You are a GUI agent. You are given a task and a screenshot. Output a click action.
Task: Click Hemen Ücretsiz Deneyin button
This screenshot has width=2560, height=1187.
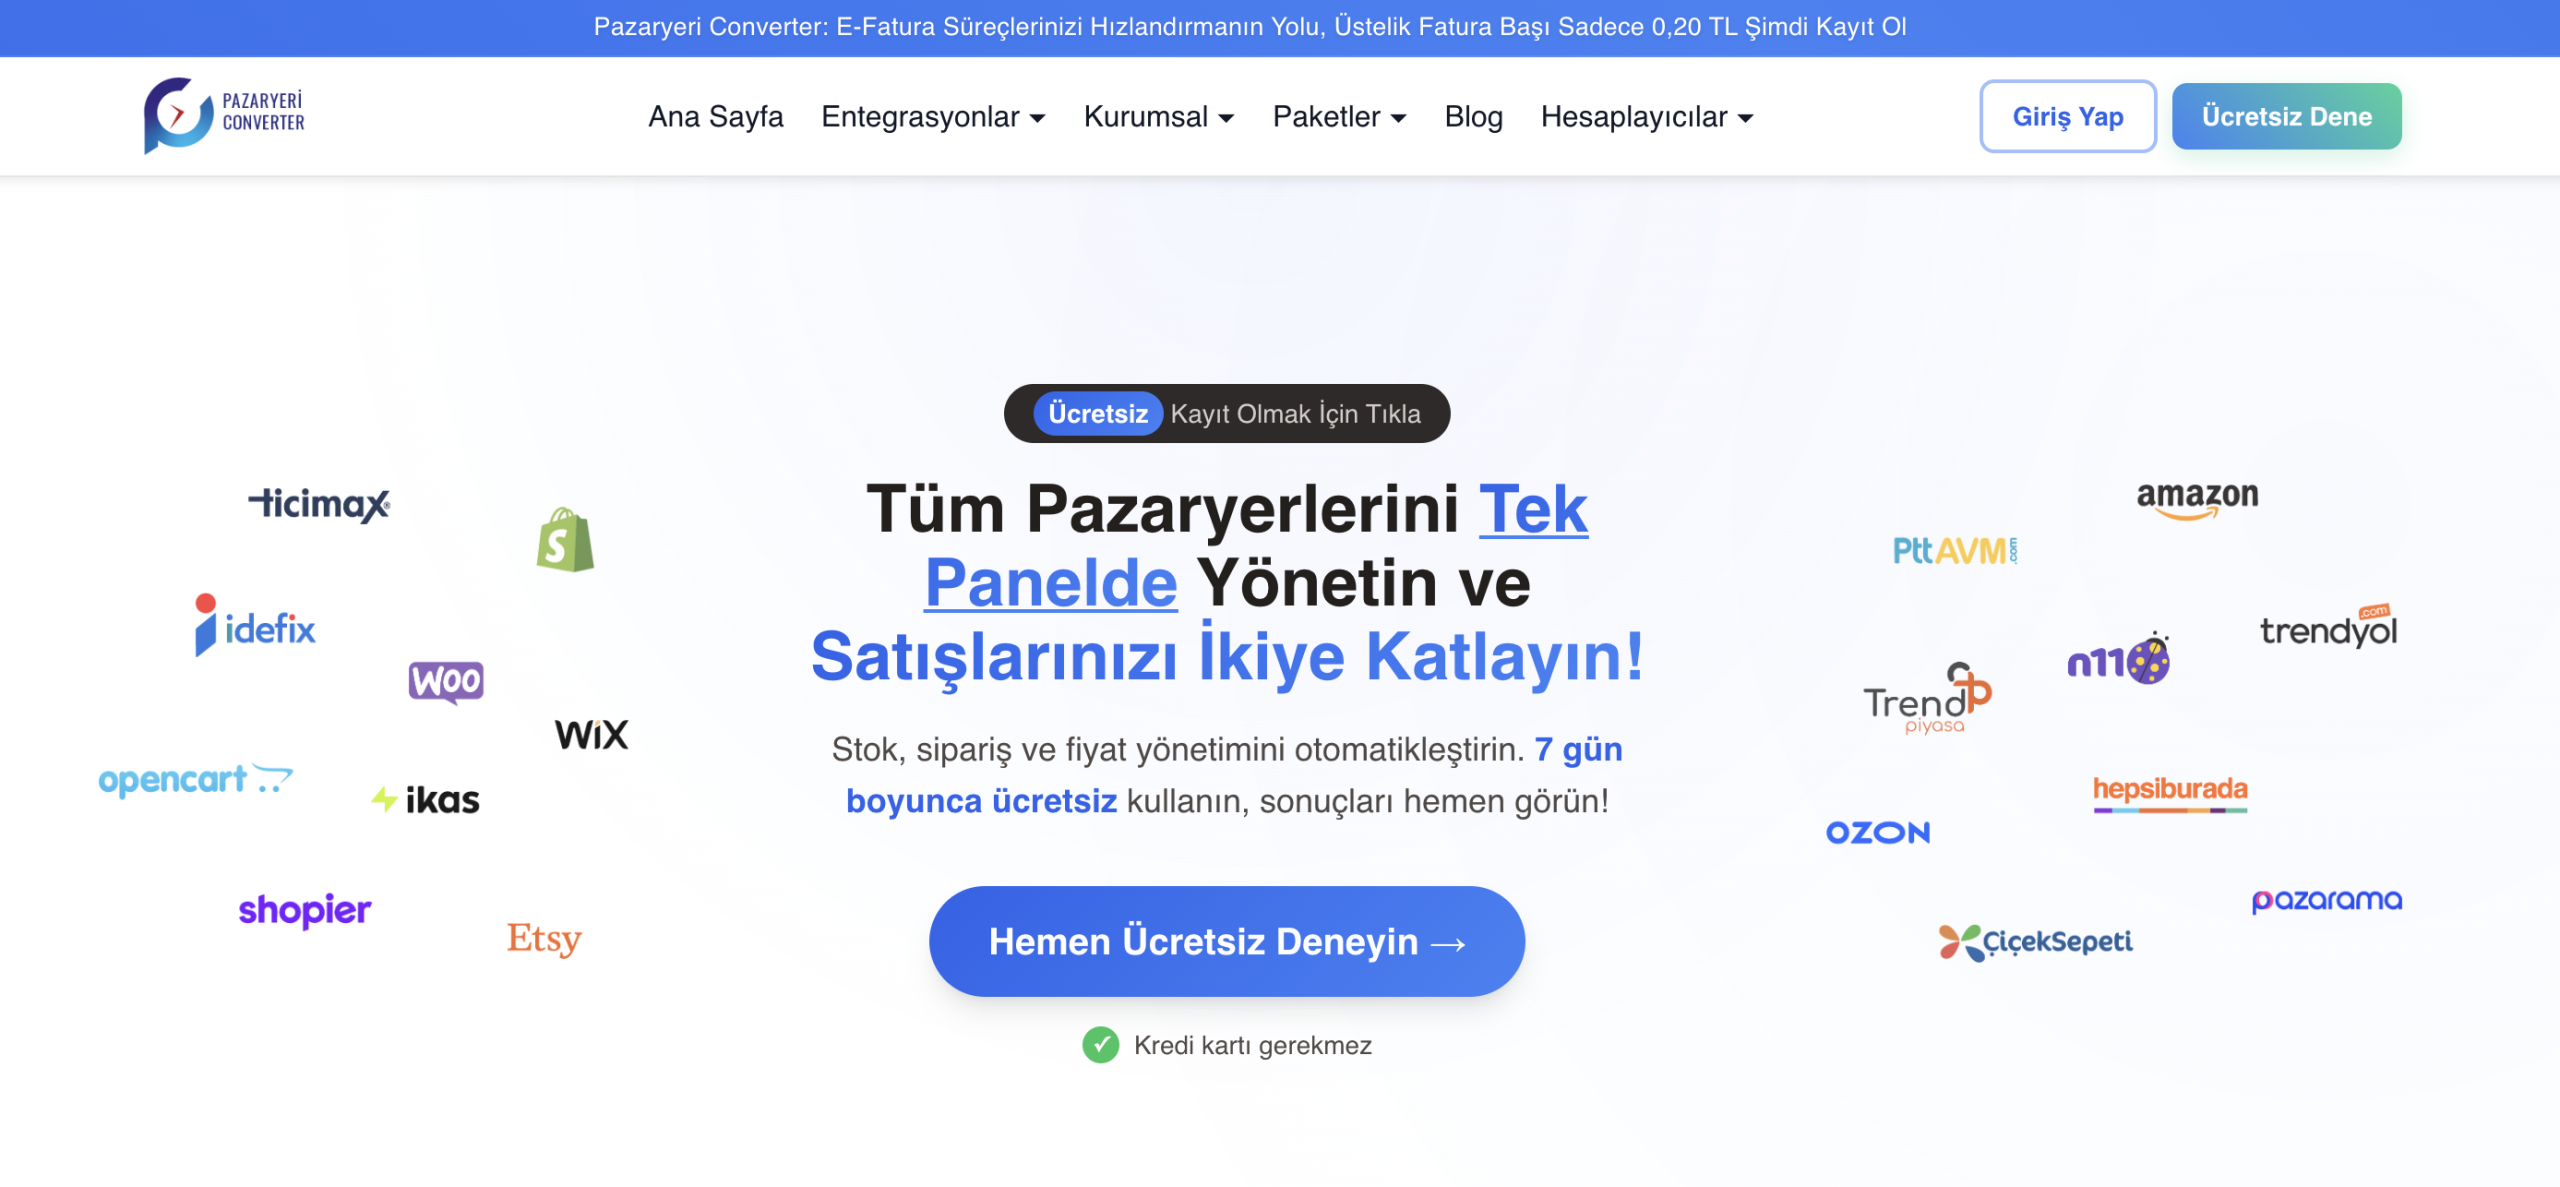tap(1227, 941)
